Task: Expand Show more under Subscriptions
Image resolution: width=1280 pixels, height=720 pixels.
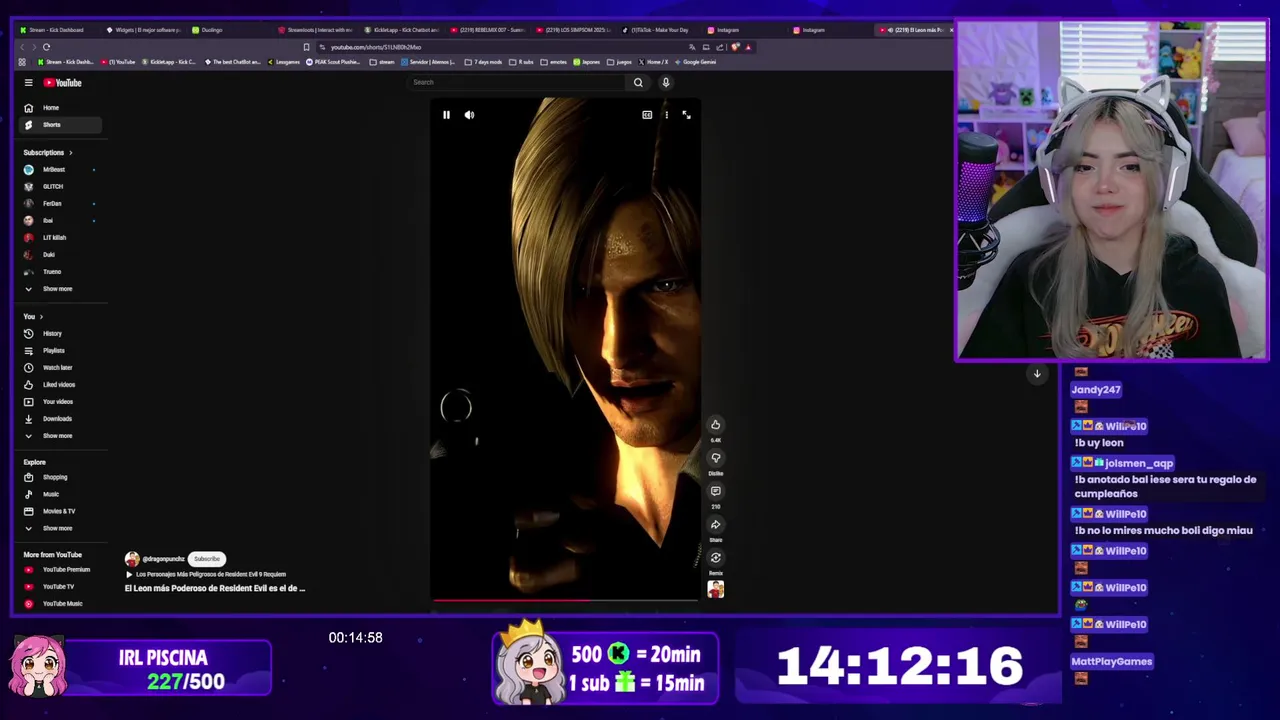Action: coord(59,289)
